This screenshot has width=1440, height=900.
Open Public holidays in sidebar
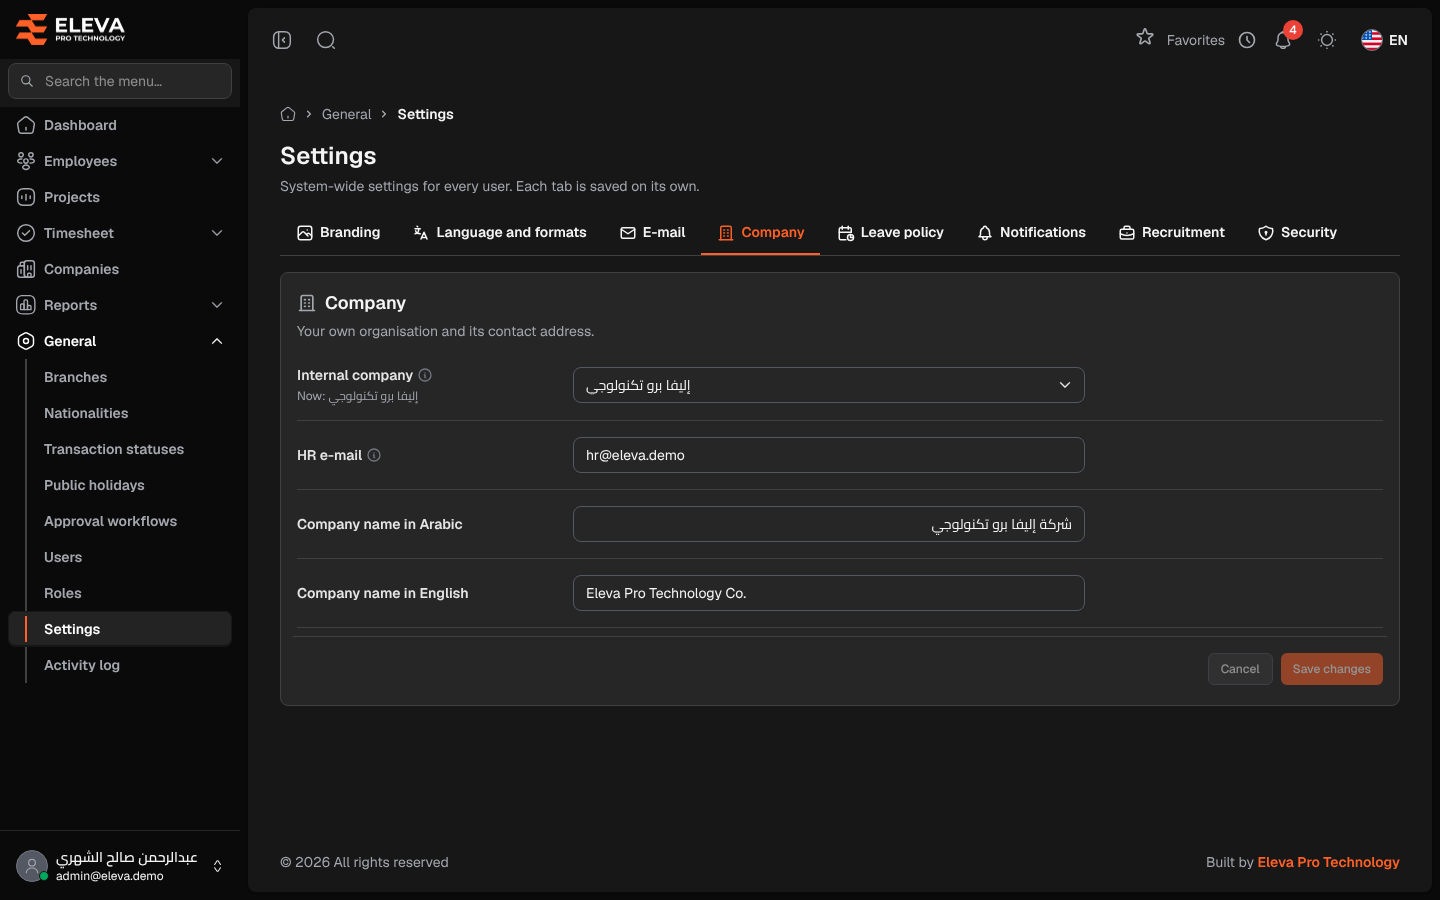(94, 485)
